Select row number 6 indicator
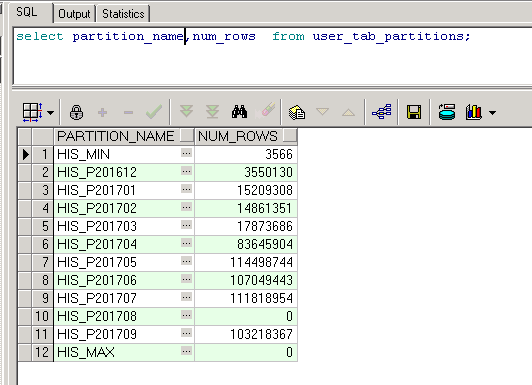 42,244
